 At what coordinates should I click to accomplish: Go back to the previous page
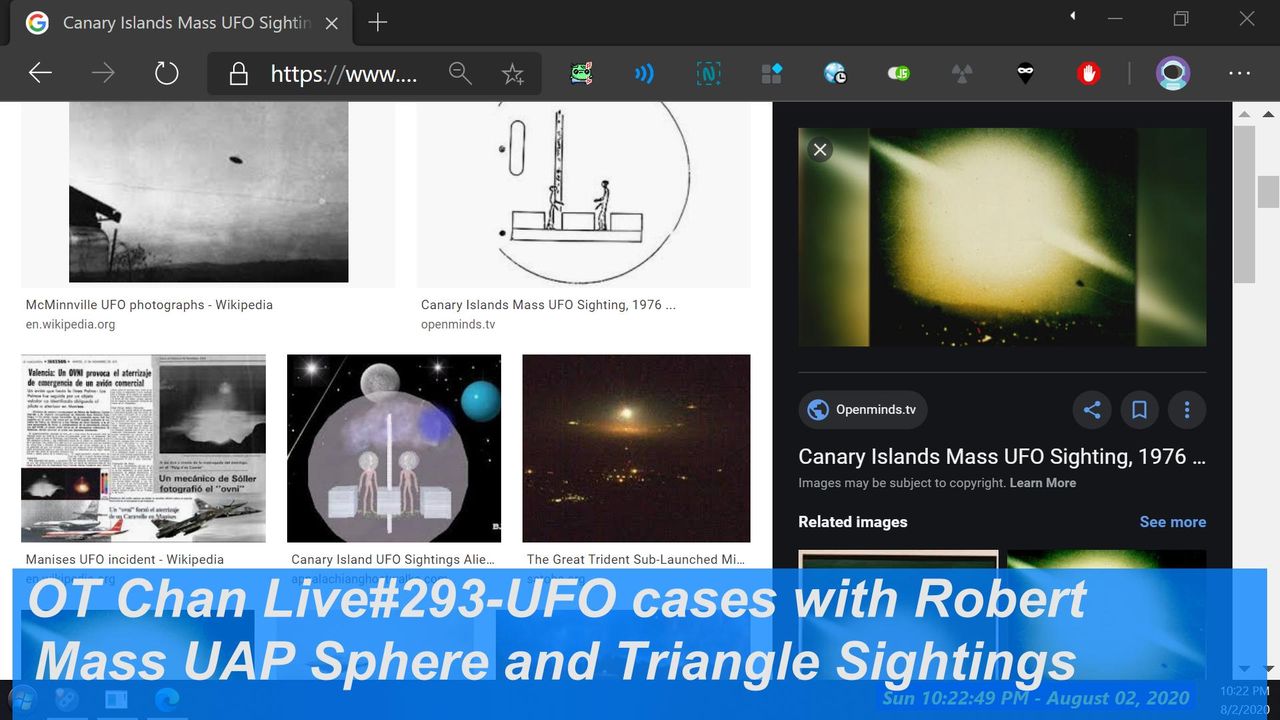(x=40, y=73)
